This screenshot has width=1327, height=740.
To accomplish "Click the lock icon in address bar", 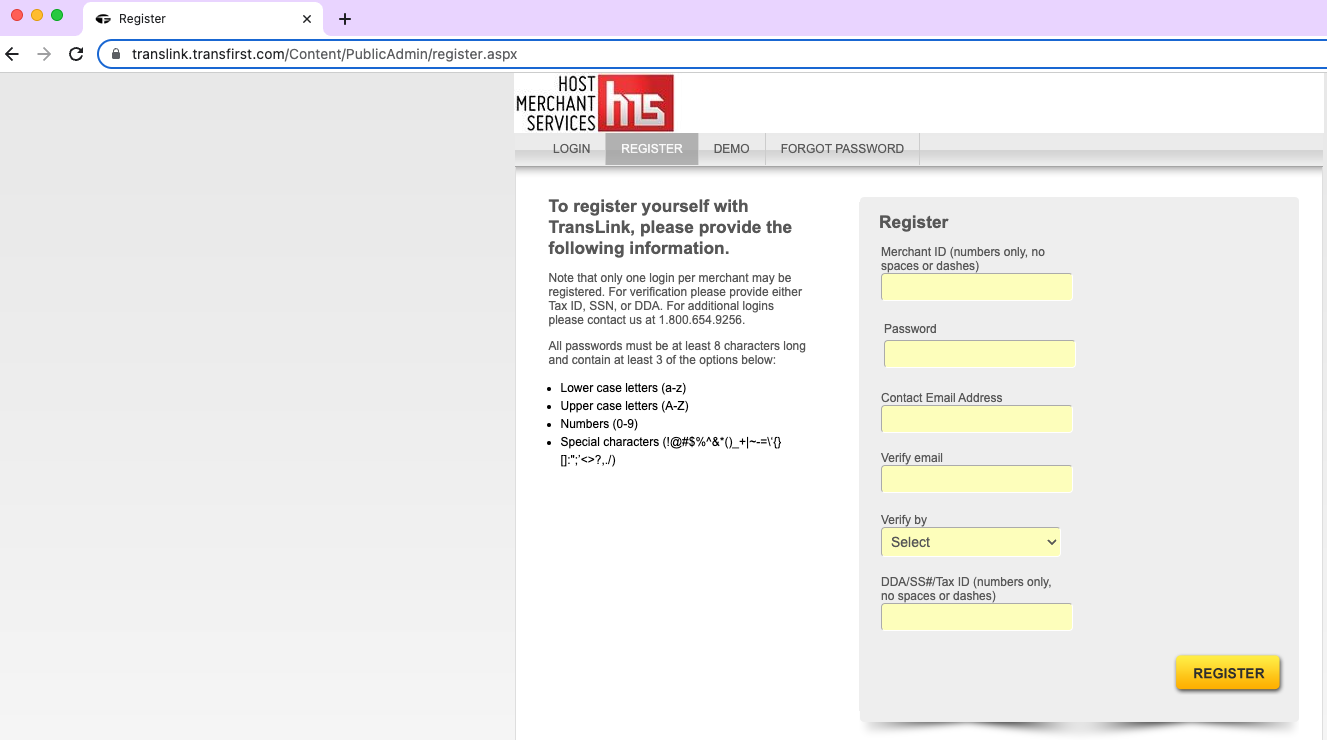I will pos(116,54).
